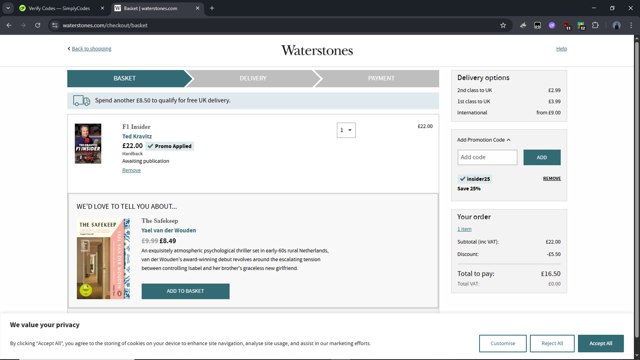
Task: Click the 'Awaiting publication' status text
Action: (x=145, y=161)
